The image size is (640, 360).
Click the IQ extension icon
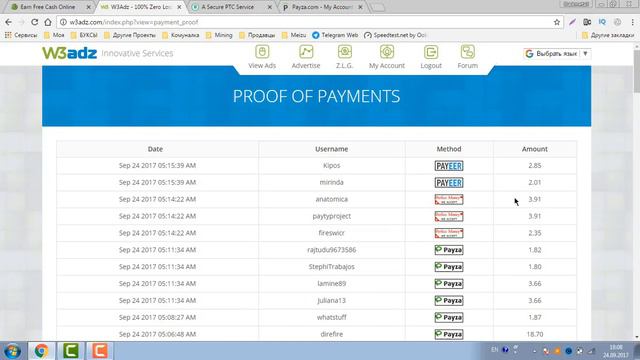(602, 22)
